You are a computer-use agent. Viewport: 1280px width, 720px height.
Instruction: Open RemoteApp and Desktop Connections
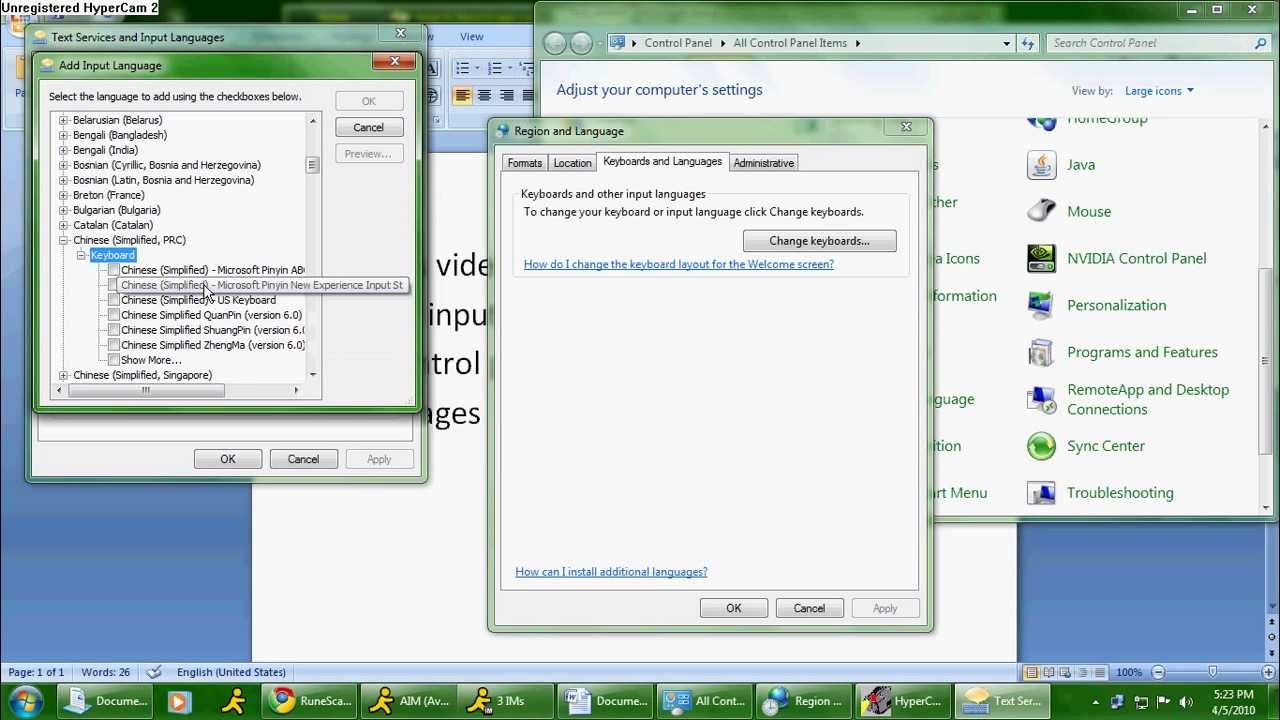[1128, 399]
